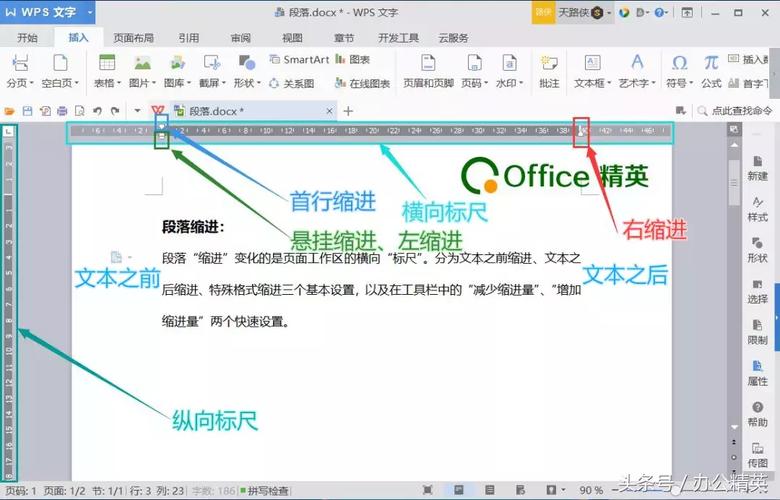Open the 页面布局 tab
The width and height of the screenshot is (780, 500).
[133, 38]
